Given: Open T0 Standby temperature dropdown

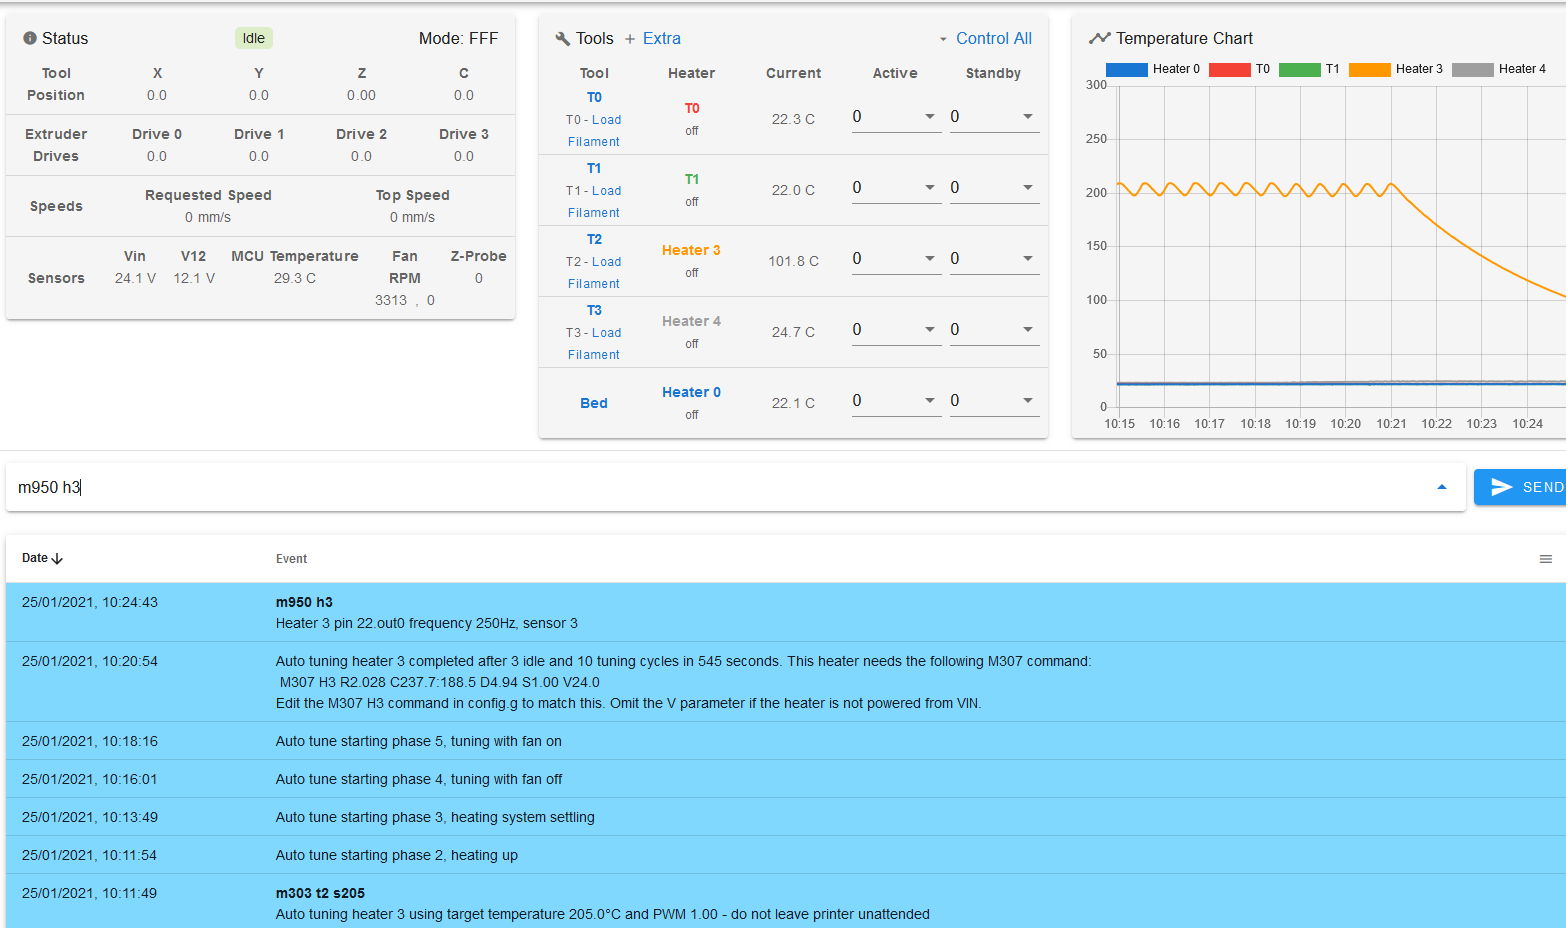Looking at the screenshot, I should pyautogui.click(x=1028, y=117).
